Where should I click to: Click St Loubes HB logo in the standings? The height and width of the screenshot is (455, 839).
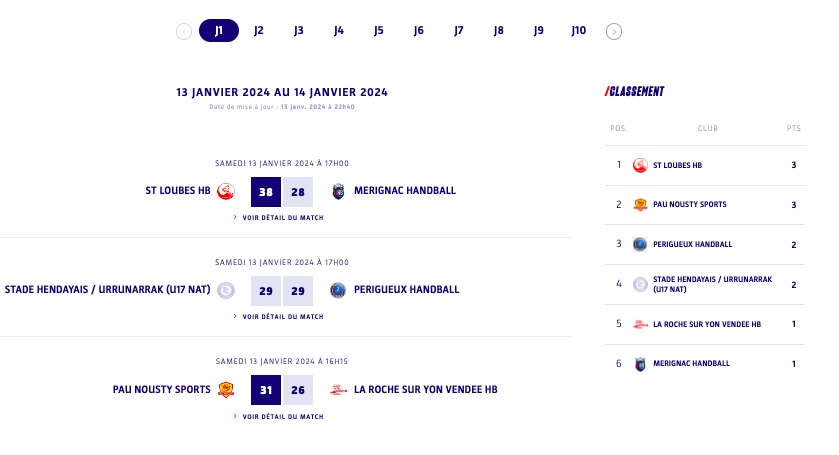click(640, 165)
